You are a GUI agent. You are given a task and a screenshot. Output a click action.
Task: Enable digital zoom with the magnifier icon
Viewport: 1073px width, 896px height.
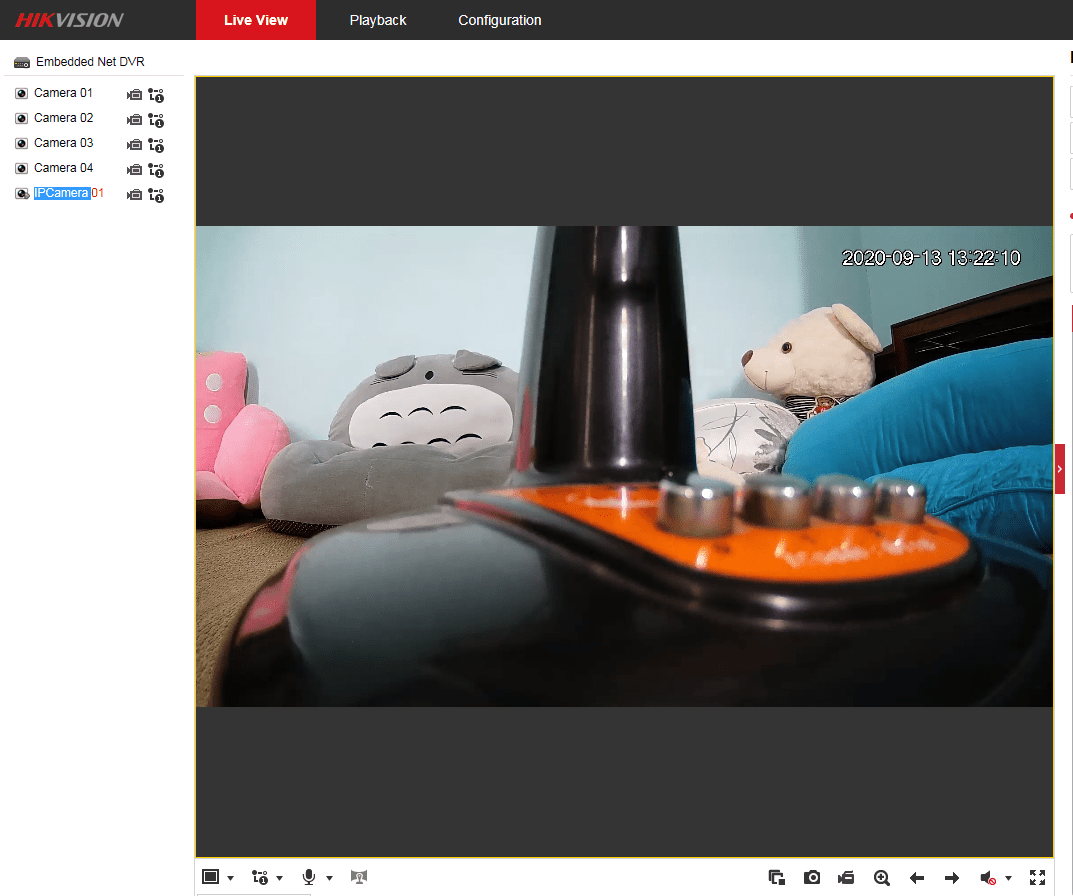click(881, 877)
